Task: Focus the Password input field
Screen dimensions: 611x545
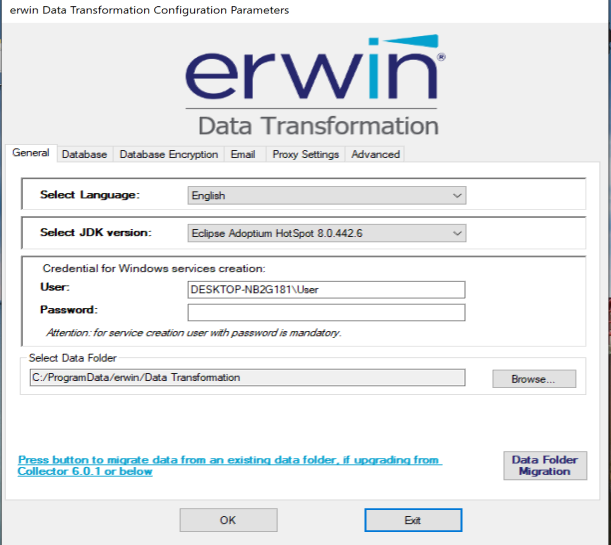Action: tap(326, 312)
